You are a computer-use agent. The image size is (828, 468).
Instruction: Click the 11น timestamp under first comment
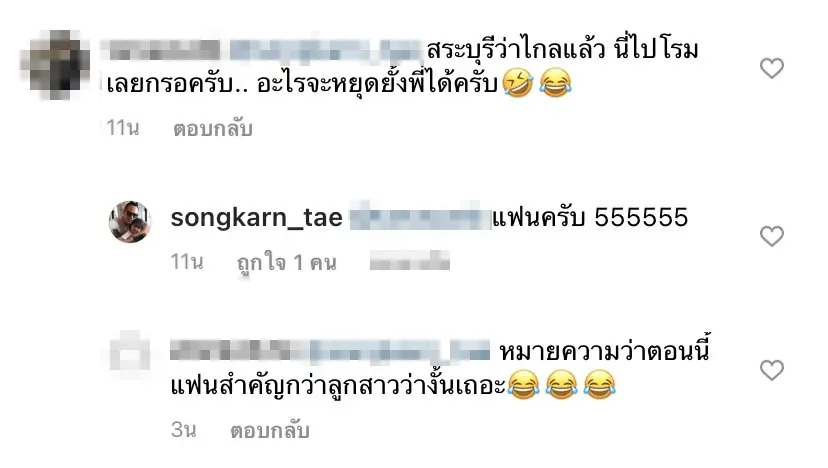click(x=123, y=128)
